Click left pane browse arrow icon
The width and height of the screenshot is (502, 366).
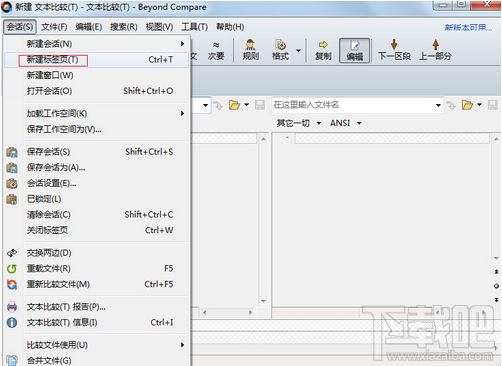click(218, 106)
